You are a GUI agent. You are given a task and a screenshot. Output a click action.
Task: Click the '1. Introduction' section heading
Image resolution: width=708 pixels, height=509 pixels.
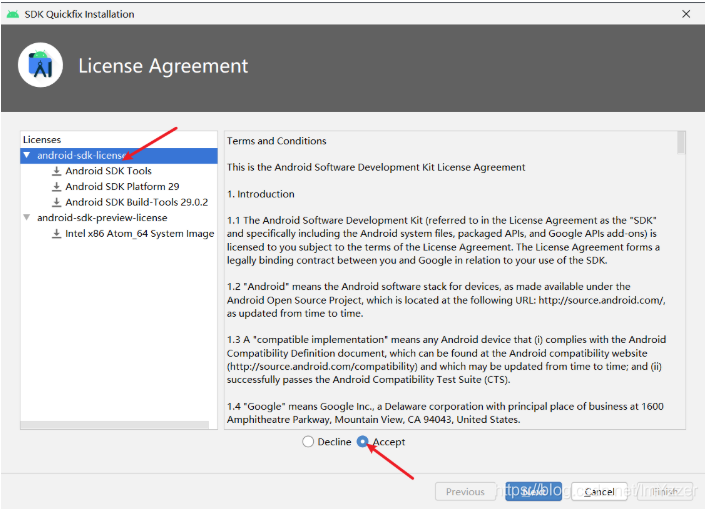click(261, 194)
